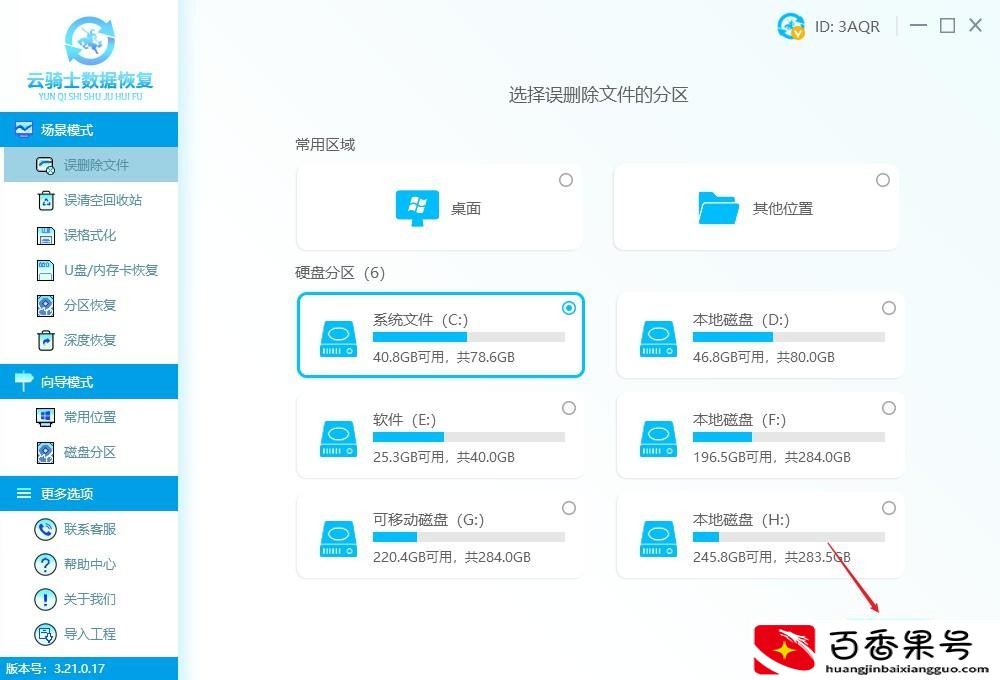Select the 本地磁盘 (D:) radio button
Image resolution: width=1000 pixels, height=680 pixels.
(x=888, y=308)
